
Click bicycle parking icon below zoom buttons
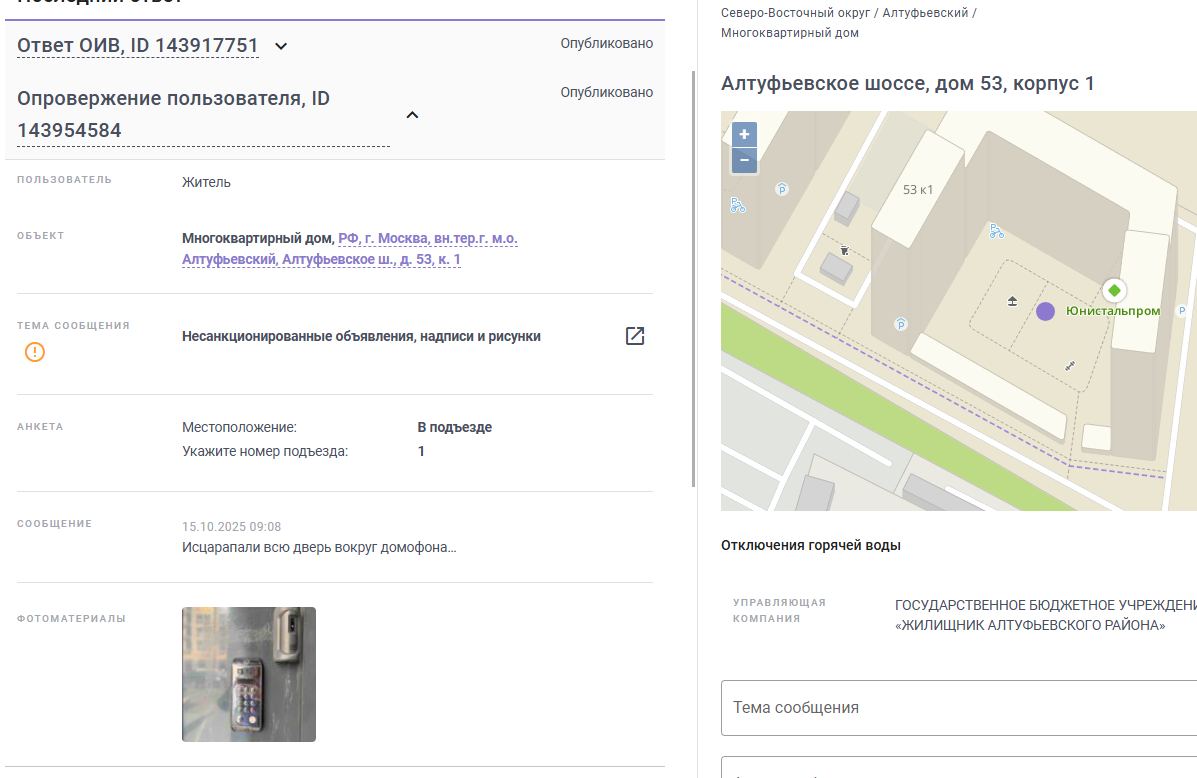(x=737, y=205)
